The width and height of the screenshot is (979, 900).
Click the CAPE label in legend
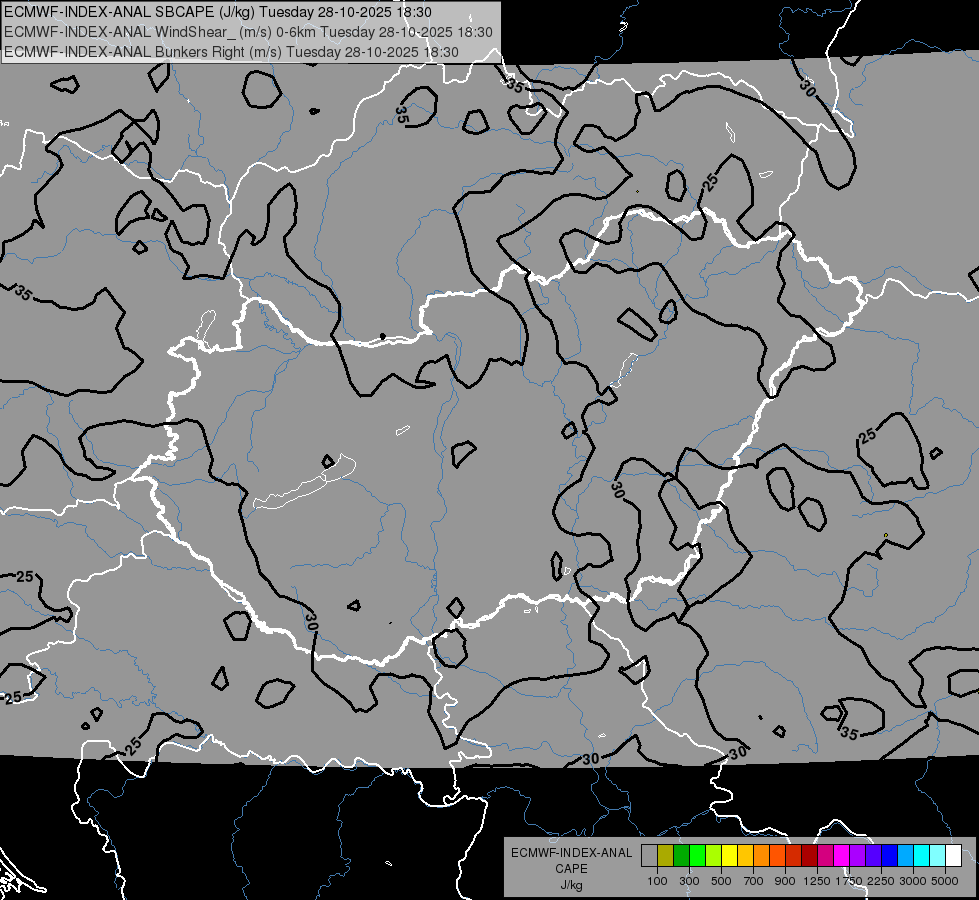point(571,869)
